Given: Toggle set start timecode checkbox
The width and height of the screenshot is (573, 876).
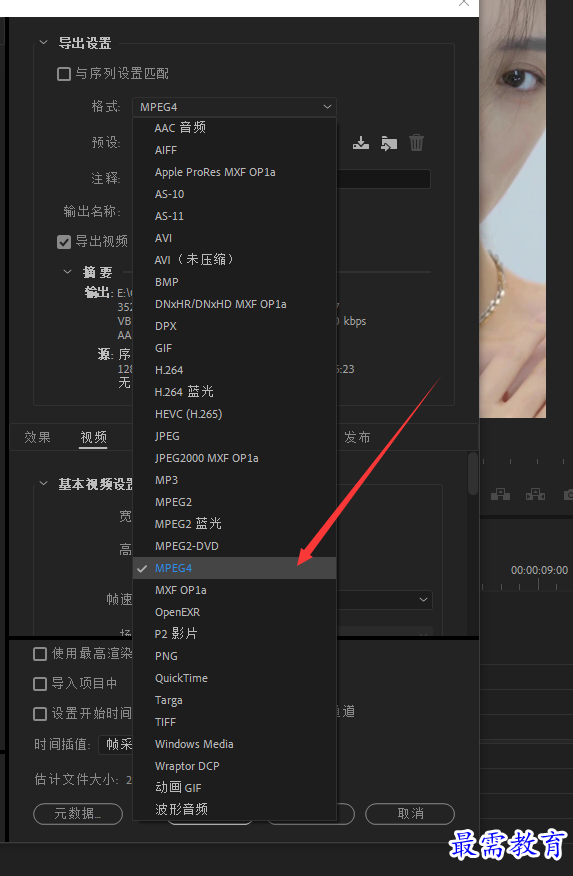Looking at the screenshot, I should [x=40, y=713].
